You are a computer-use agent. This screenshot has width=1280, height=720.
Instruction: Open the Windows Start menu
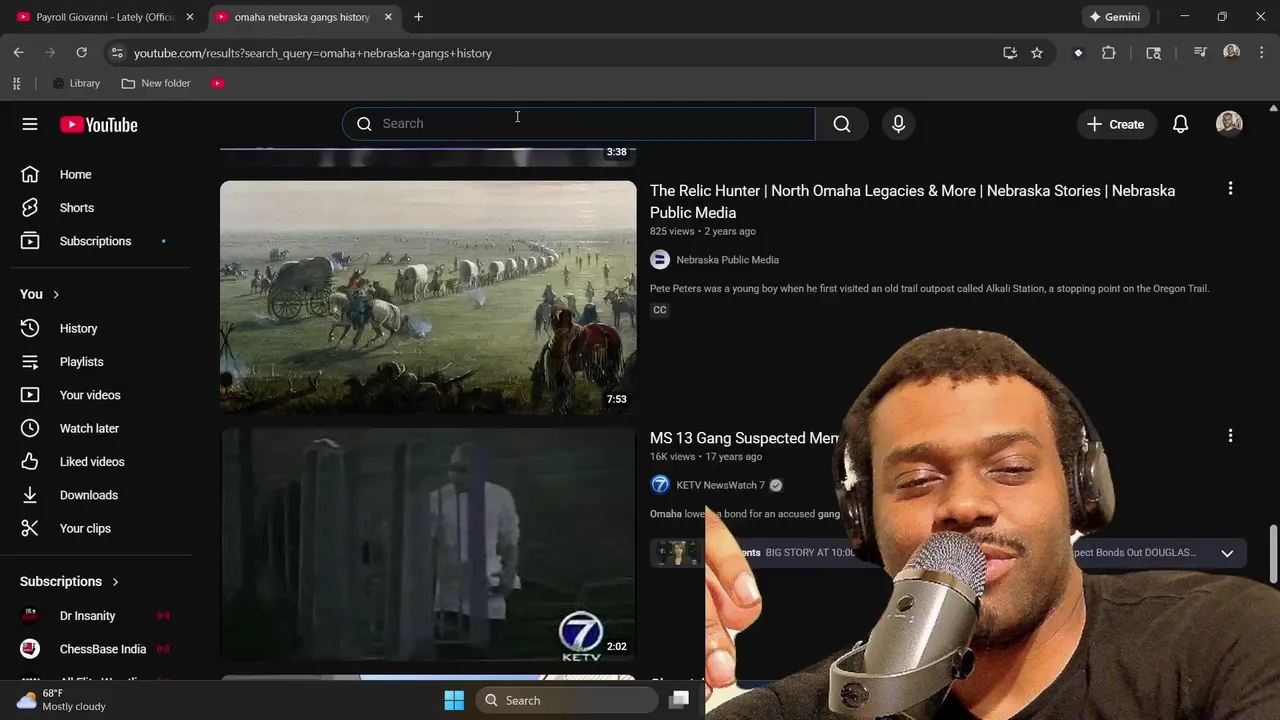click(x=454, y=700)
